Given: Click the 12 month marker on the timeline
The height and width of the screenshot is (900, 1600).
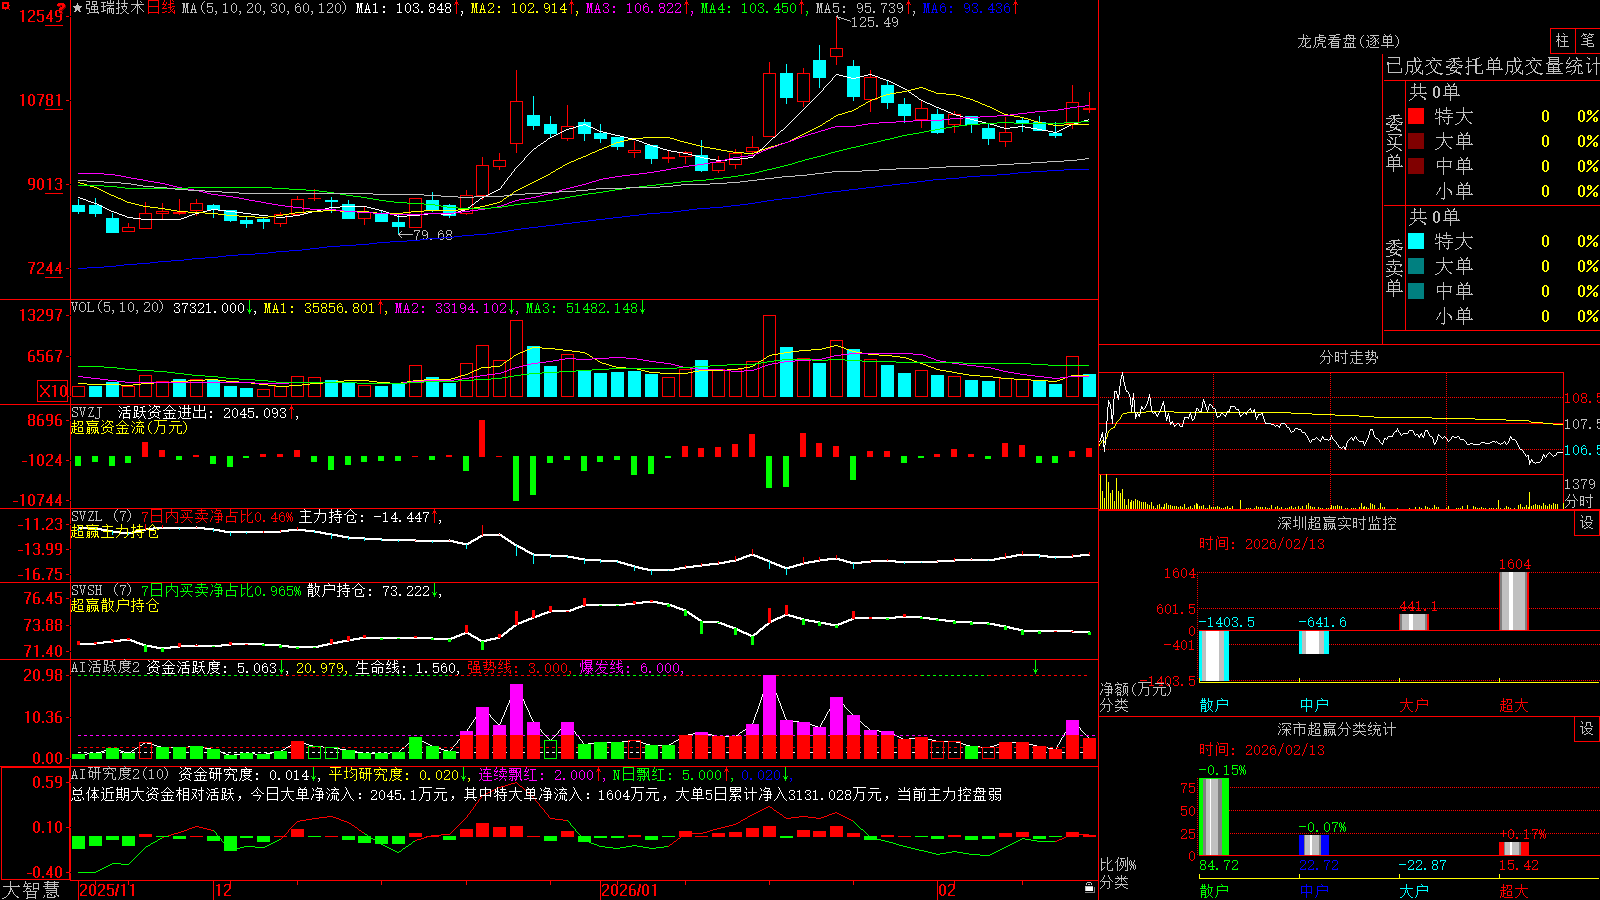Looking at the screenshot, I should pos(223,890).
